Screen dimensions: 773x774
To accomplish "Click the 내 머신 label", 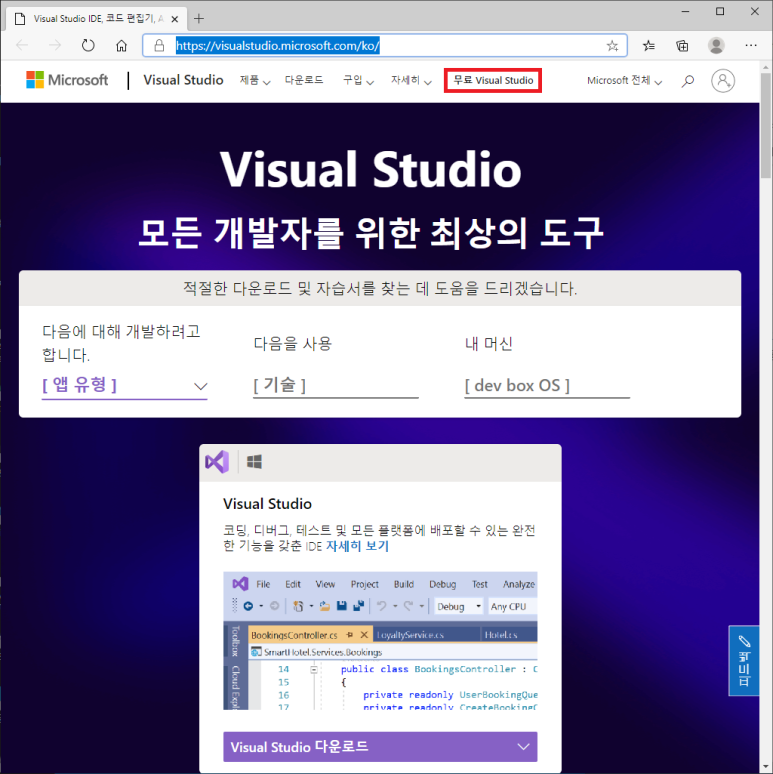I will click(x=489, y=344).
